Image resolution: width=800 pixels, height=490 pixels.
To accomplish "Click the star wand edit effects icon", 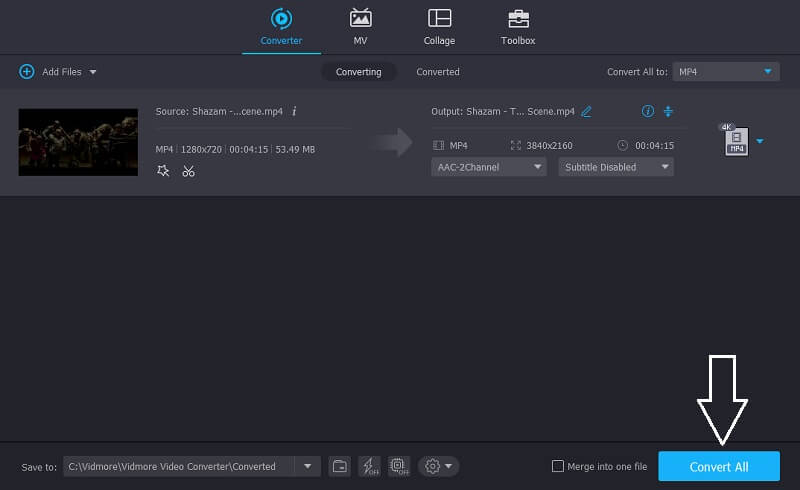I will pos(163,171).
